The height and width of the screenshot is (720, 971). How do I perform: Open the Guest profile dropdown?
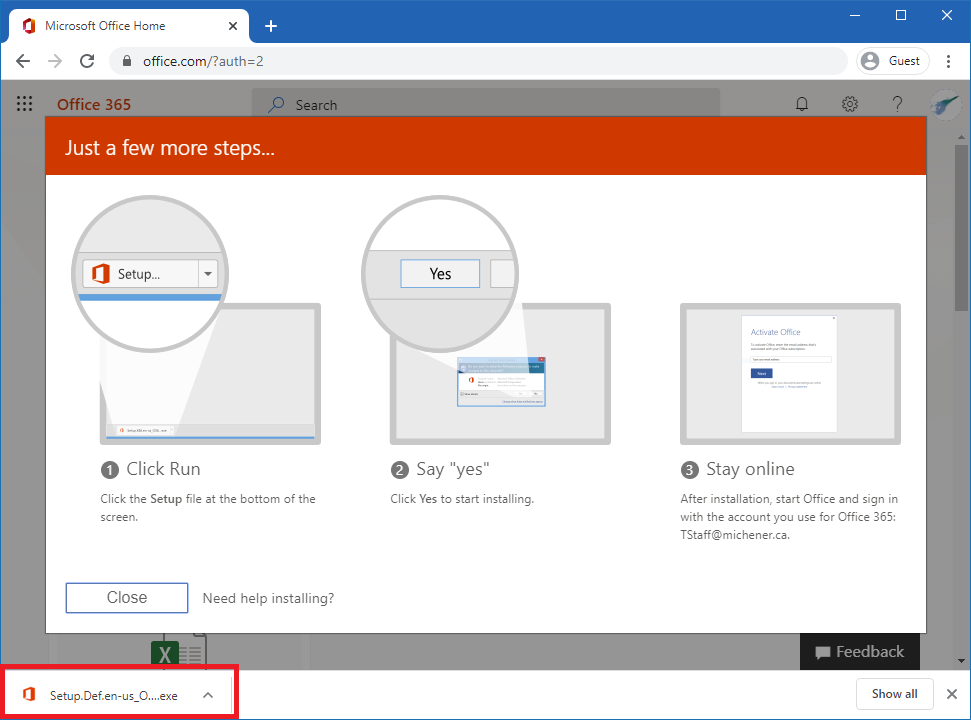point(891,60)
